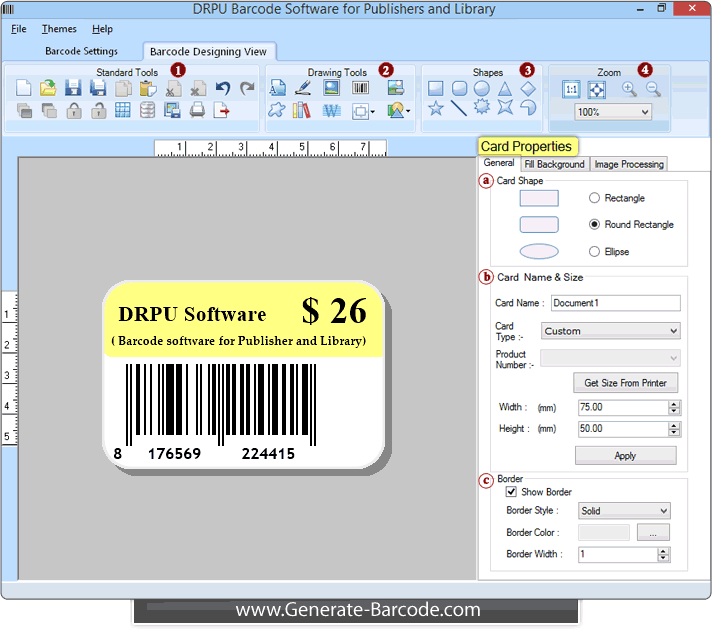Redo the last undone action
Image resolution: width=712 pixels, height=629 pixels.
click(247, 88)
